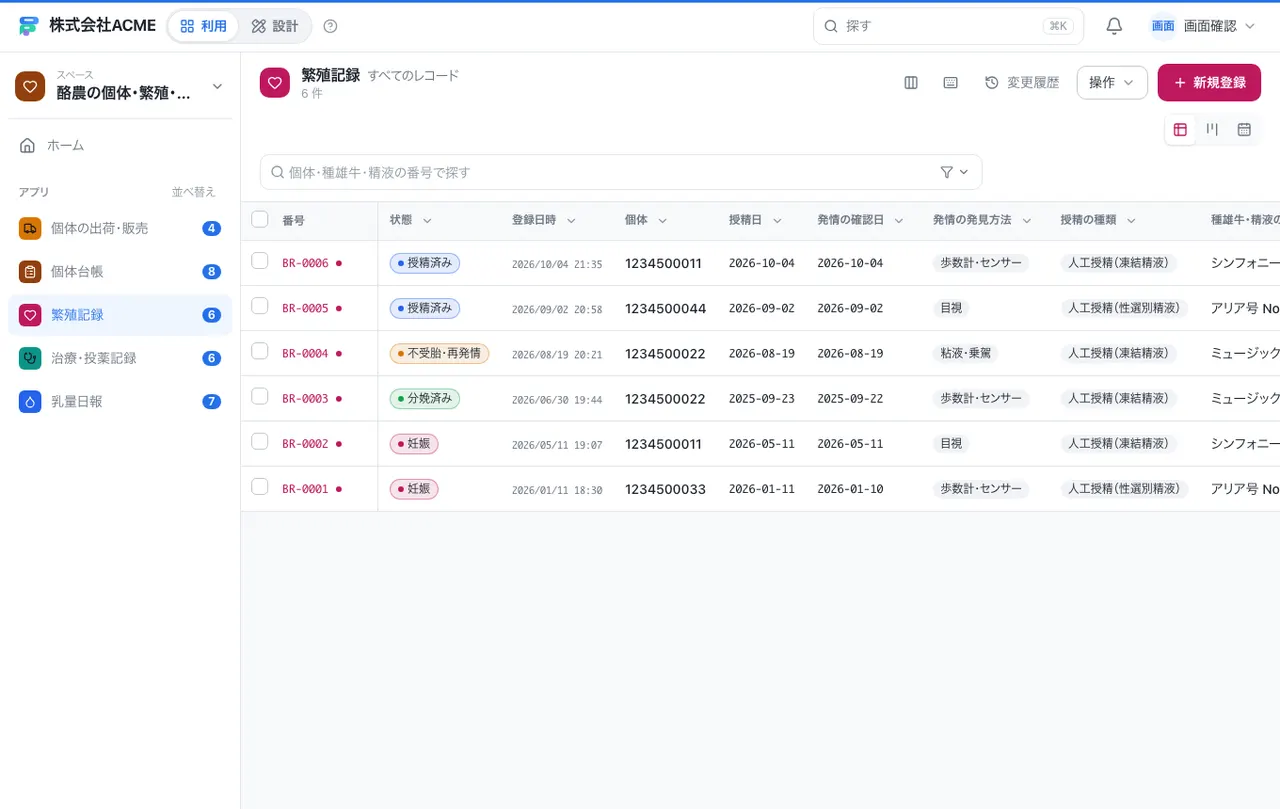Open the 状態 column sort dropdown
1280x809 pixels.
427,220
